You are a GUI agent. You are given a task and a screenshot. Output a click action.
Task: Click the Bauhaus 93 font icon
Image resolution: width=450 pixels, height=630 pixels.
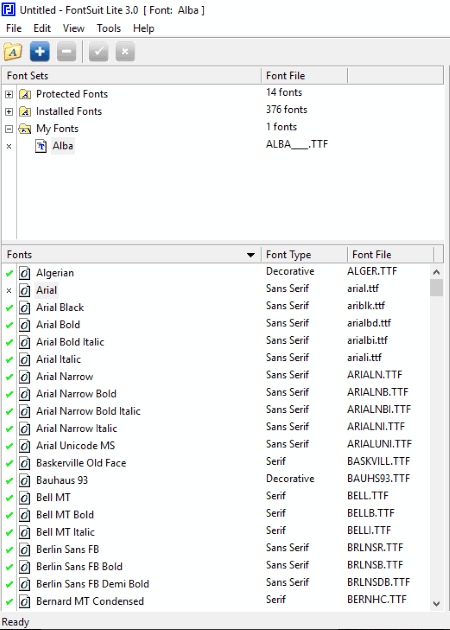[x=25, y=481]
